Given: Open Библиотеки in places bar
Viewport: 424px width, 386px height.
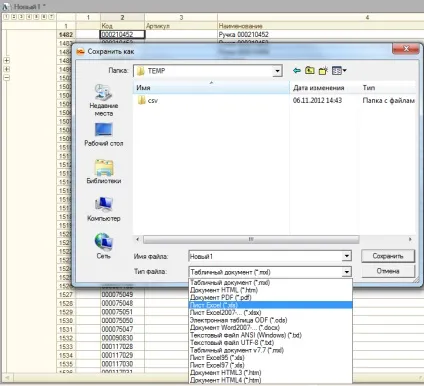Looking at the screenshot, I should coord(104,172).
